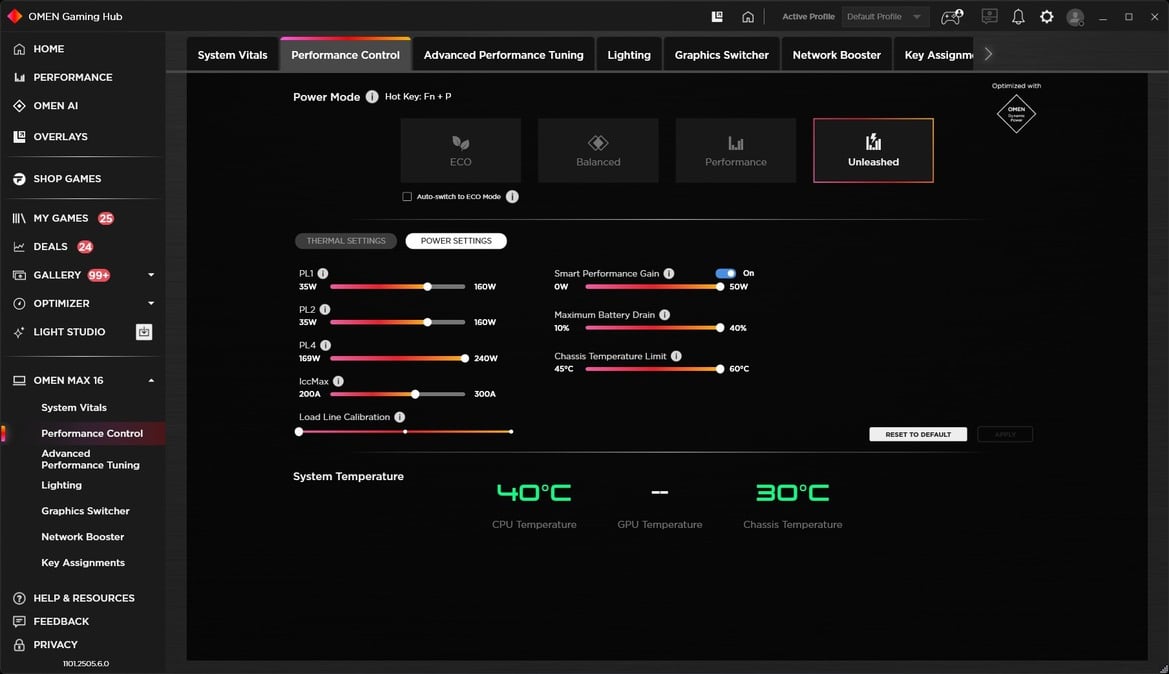This screenshot has height=674, width=1169.
Task: Show IccMax info tooltip
Action: point(338,381)
